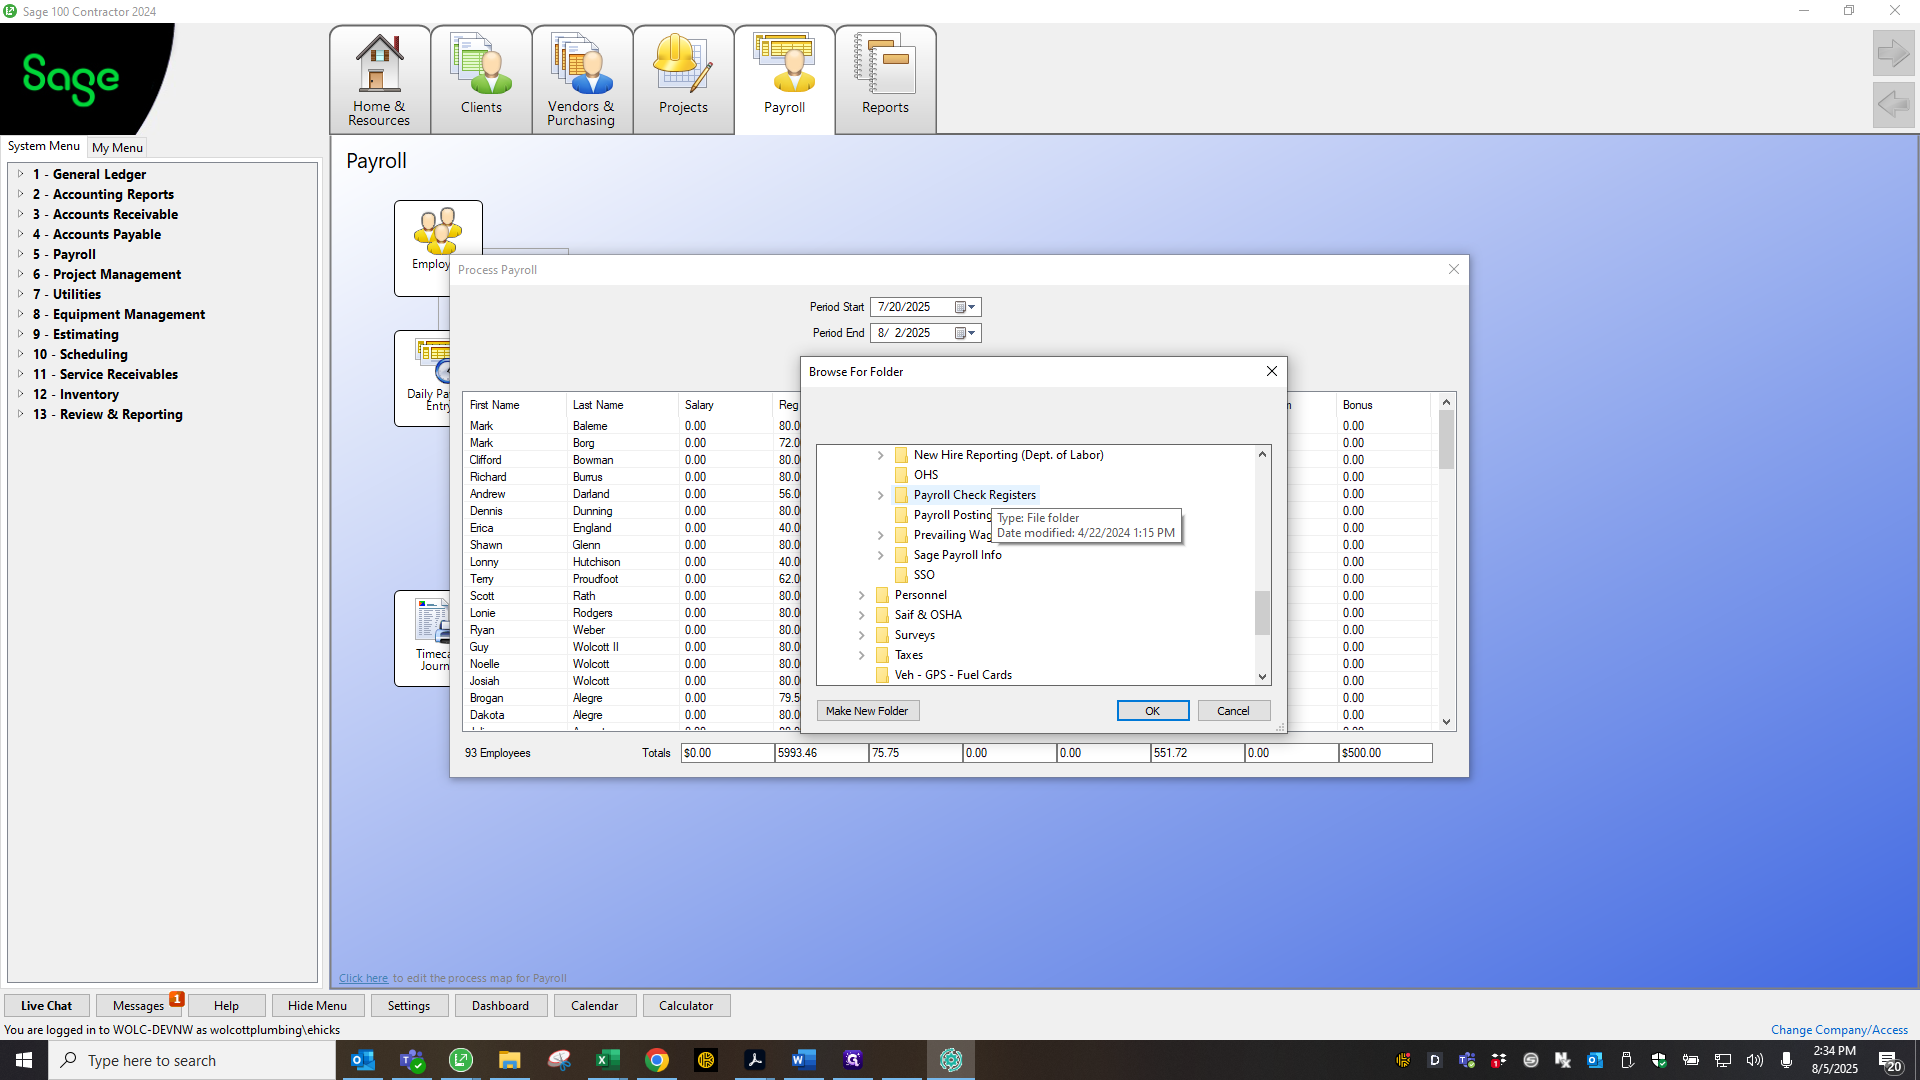Open the Dashboard button
The image size is (1920, 1080).
[500, 1006]
